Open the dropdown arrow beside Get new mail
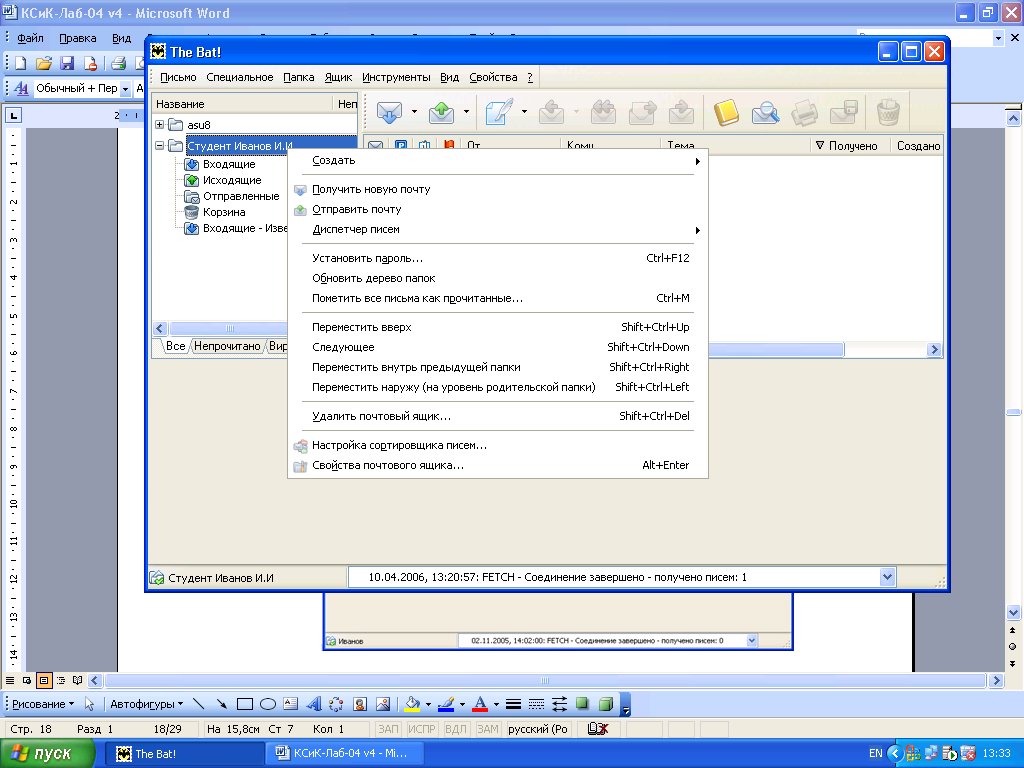 point(414,112)
